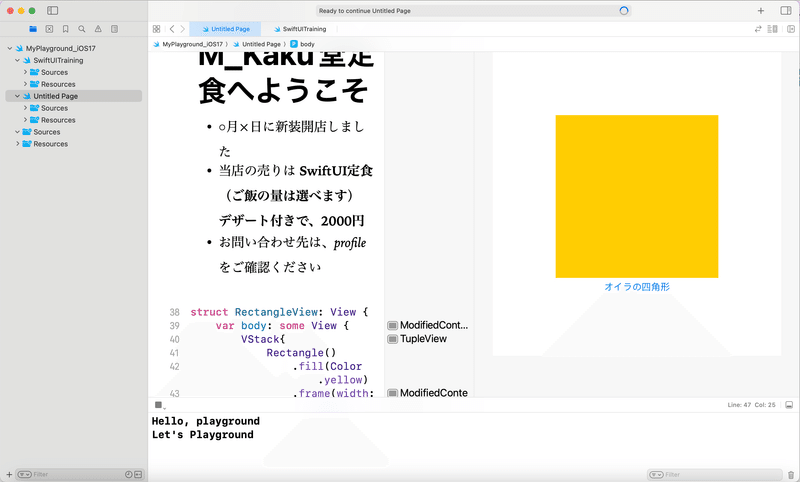Click 'VStack{' on line 40

(263, 340)
